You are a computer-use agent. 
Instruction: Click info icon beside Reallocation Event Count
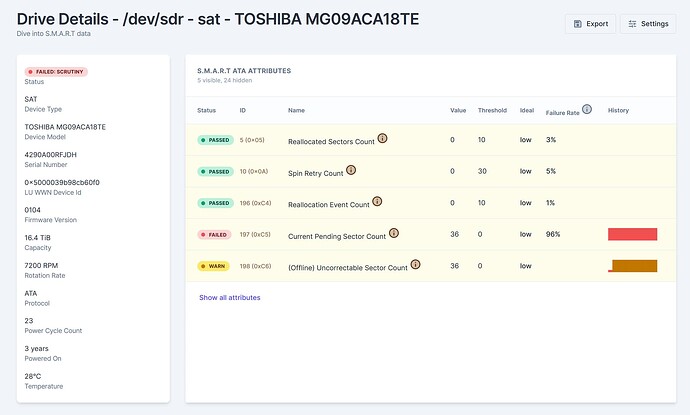coord(377,203)
